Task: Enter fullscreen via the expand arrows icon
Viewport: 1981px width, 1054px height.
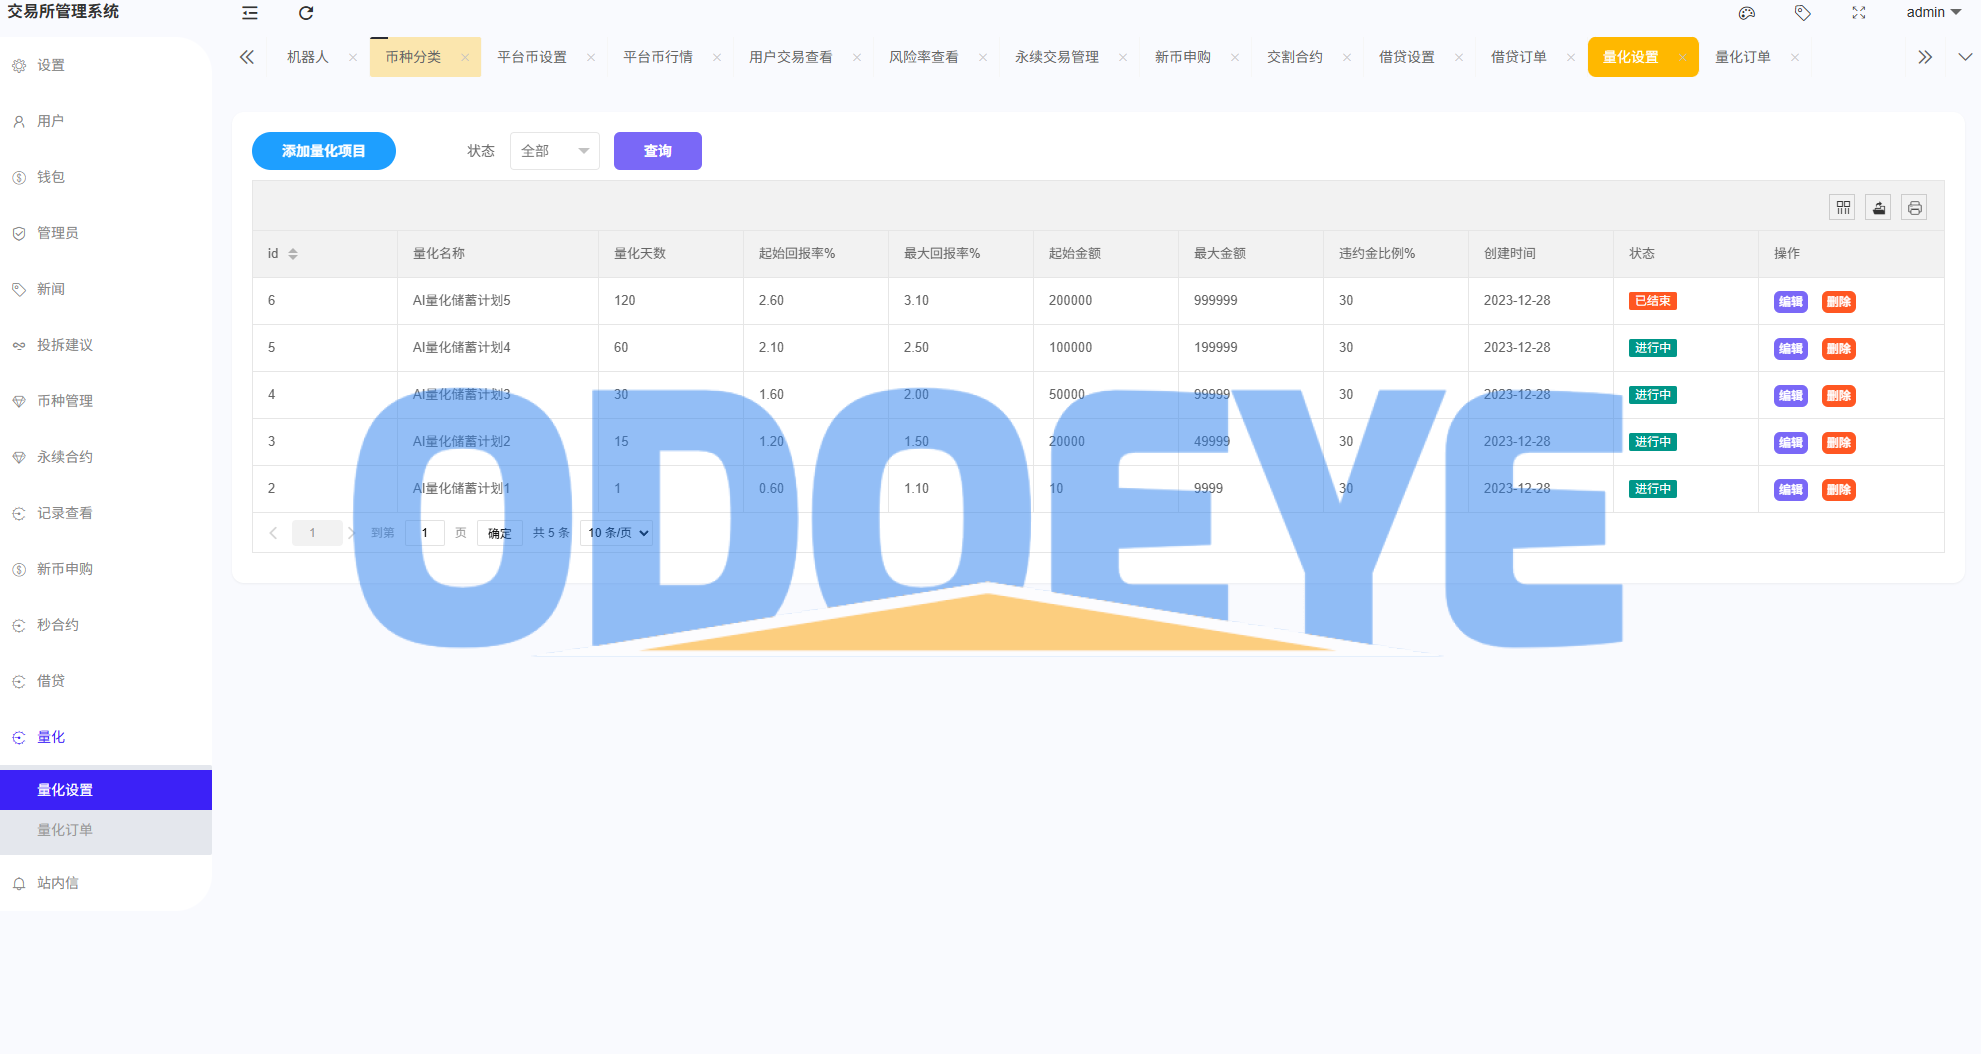Action: pos(1859,13)
